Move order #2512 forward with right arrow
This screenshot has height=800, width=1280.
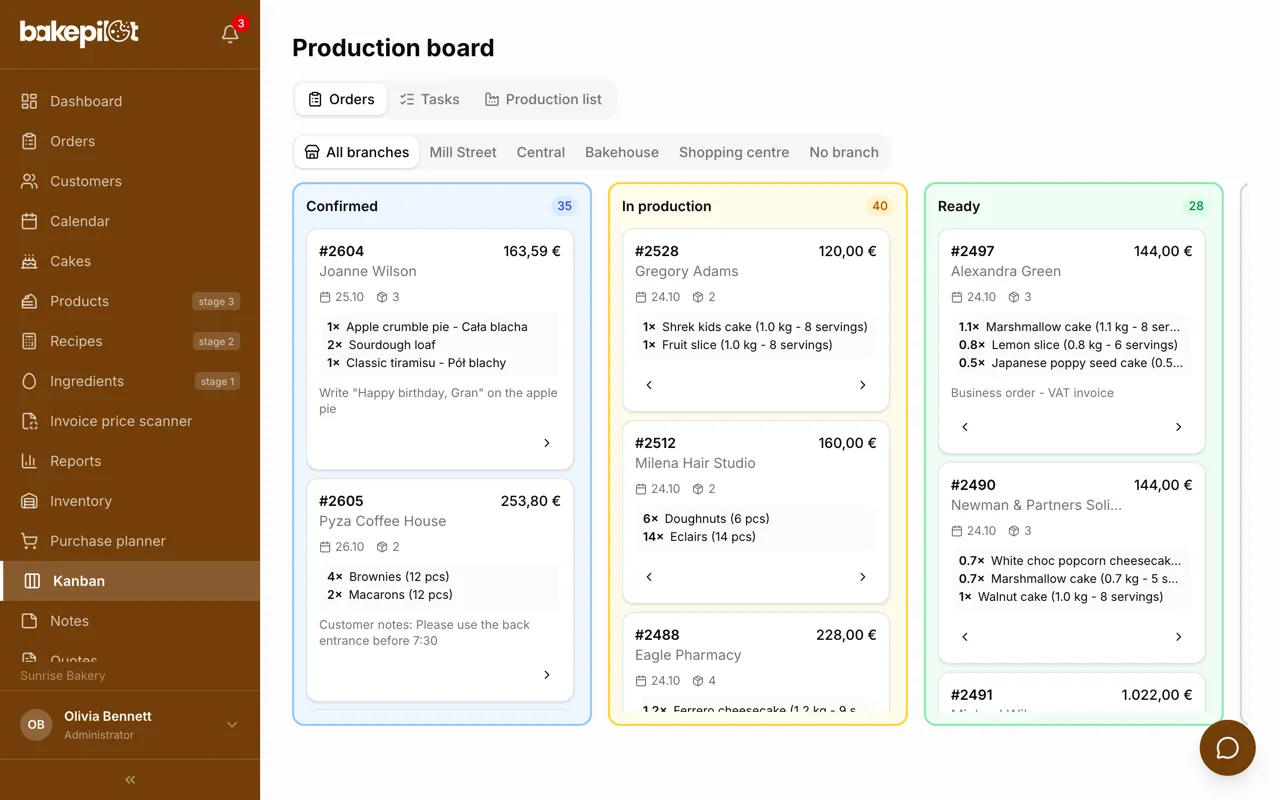pyautogui.click(x=863, y=577)
